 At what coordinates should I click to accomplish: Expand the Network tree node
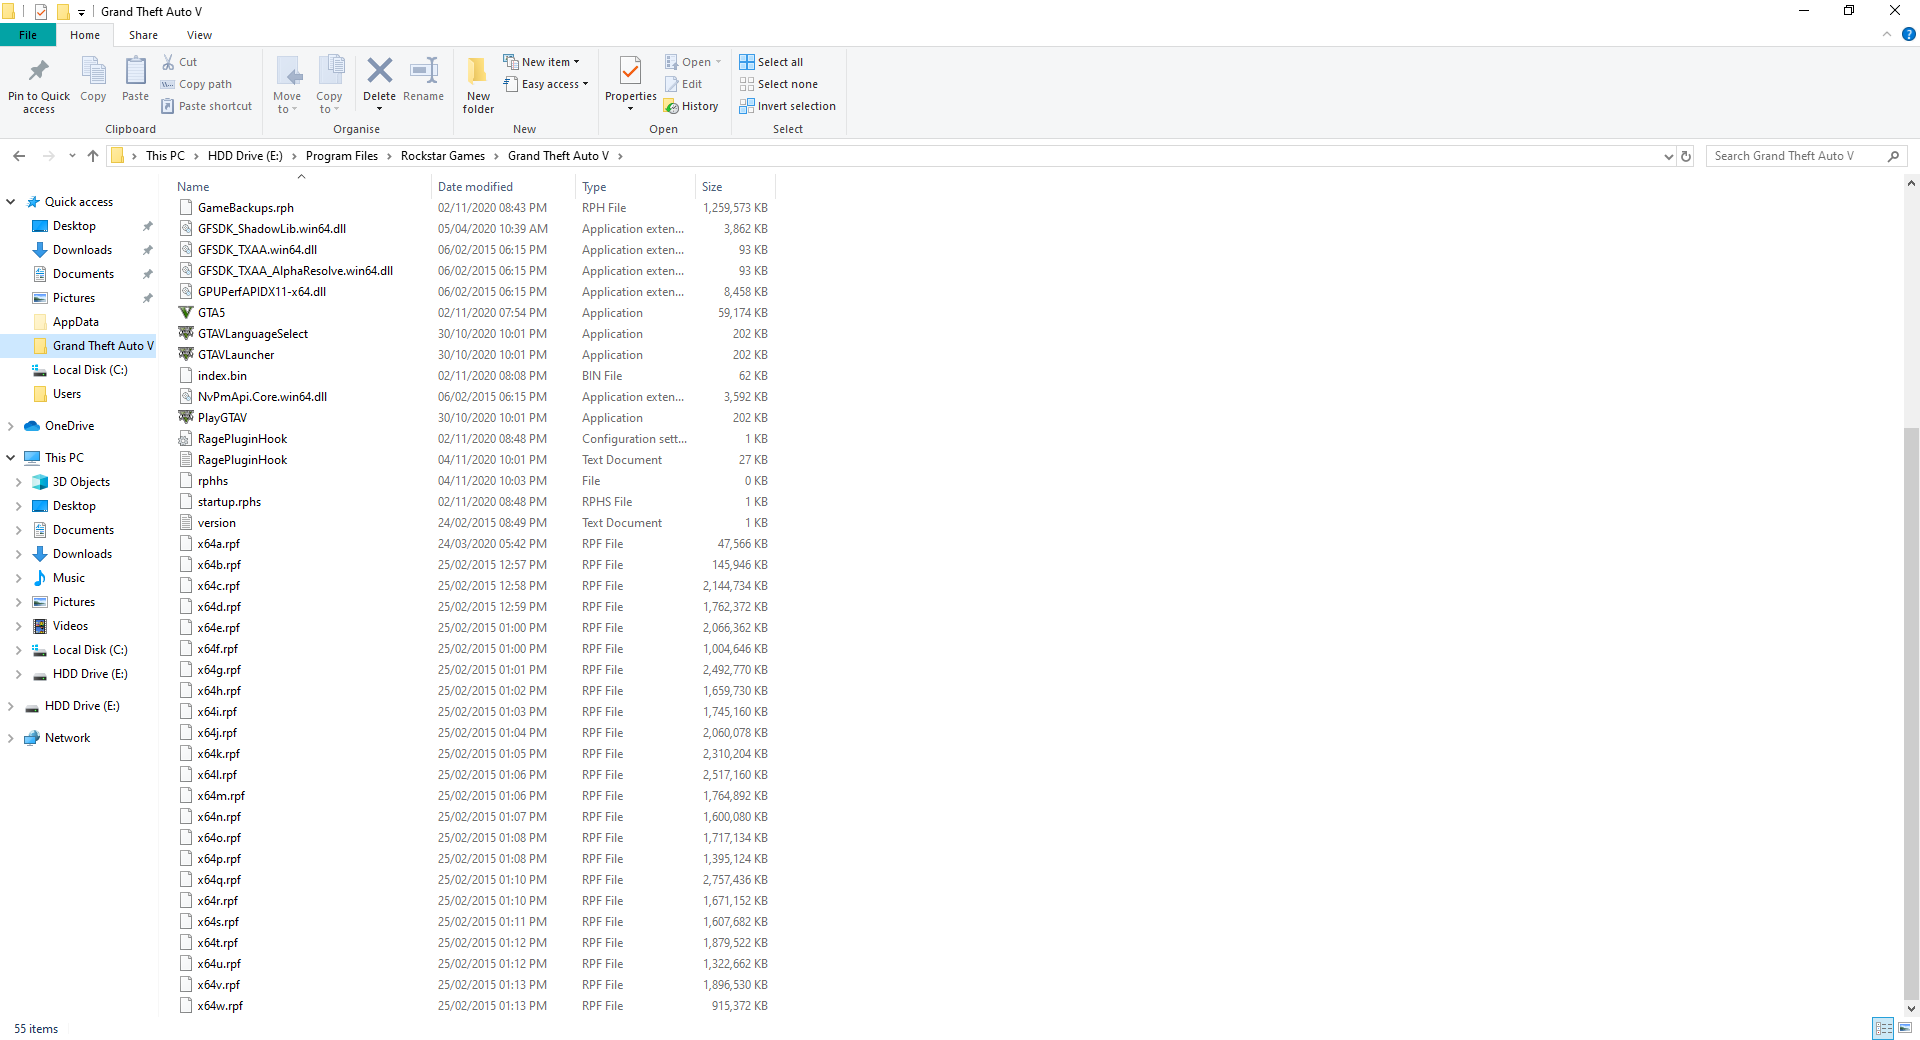click(x=11, y=738)
